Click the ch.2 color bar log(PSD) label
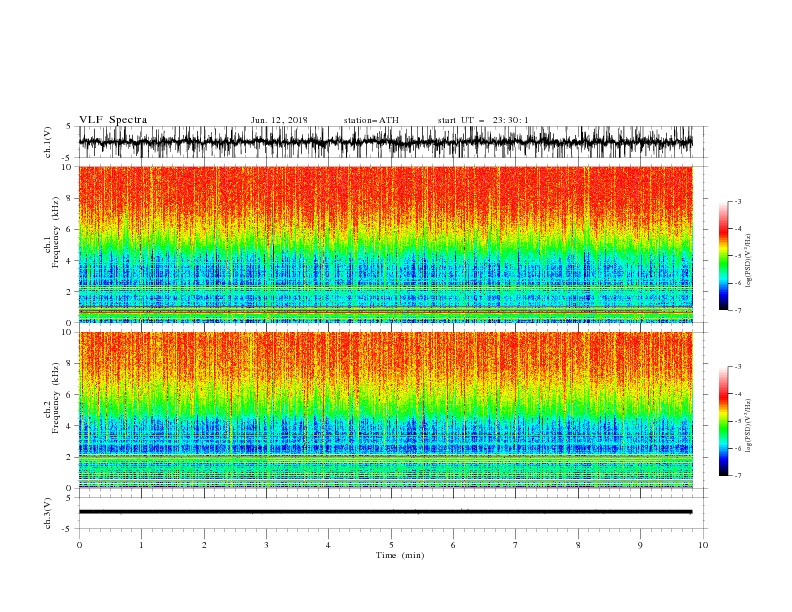Viewport: 792px width, 612px height. tap(749, 425)
